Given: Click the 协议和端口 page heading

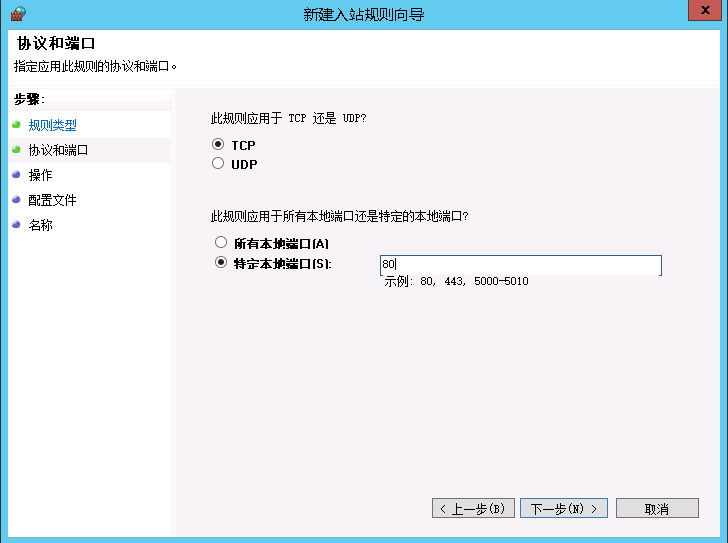Looking at the screenshot, I should tap(56, 43).
